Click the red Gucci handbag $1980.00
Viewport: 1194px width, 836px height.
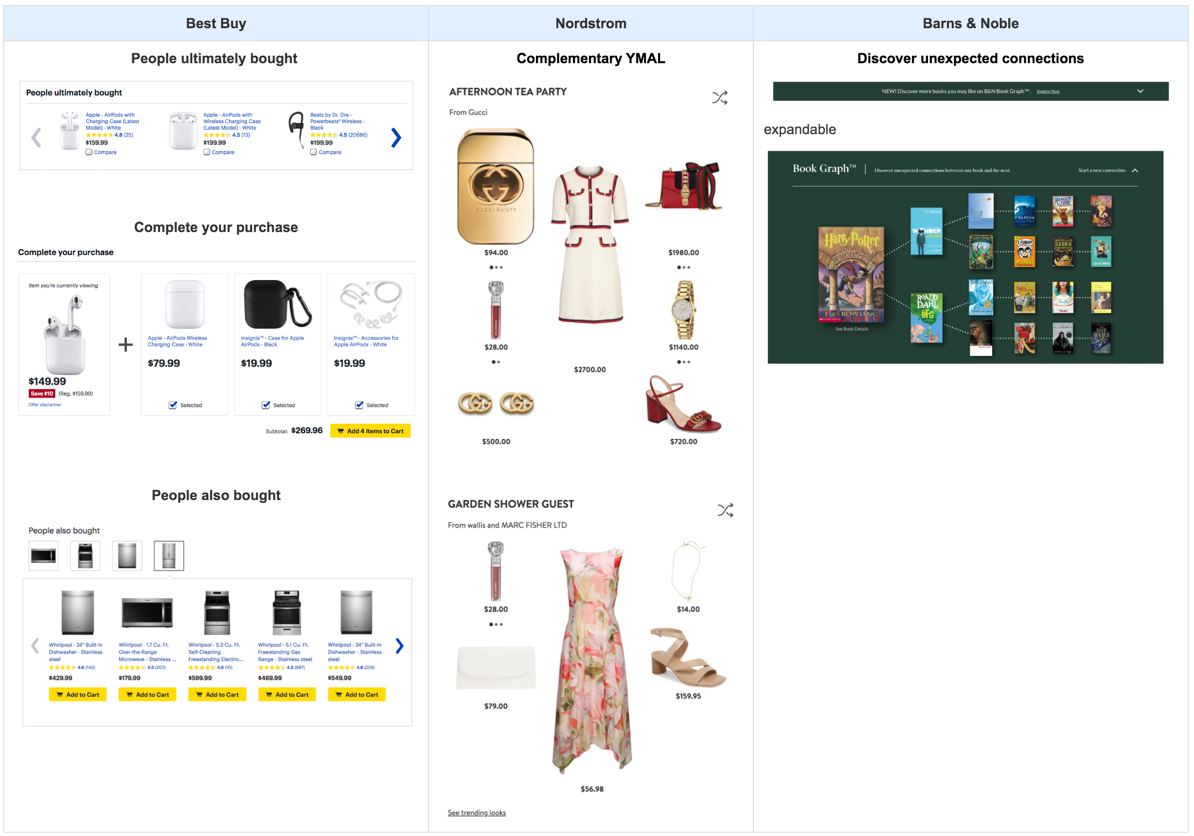tap(684, 185)
